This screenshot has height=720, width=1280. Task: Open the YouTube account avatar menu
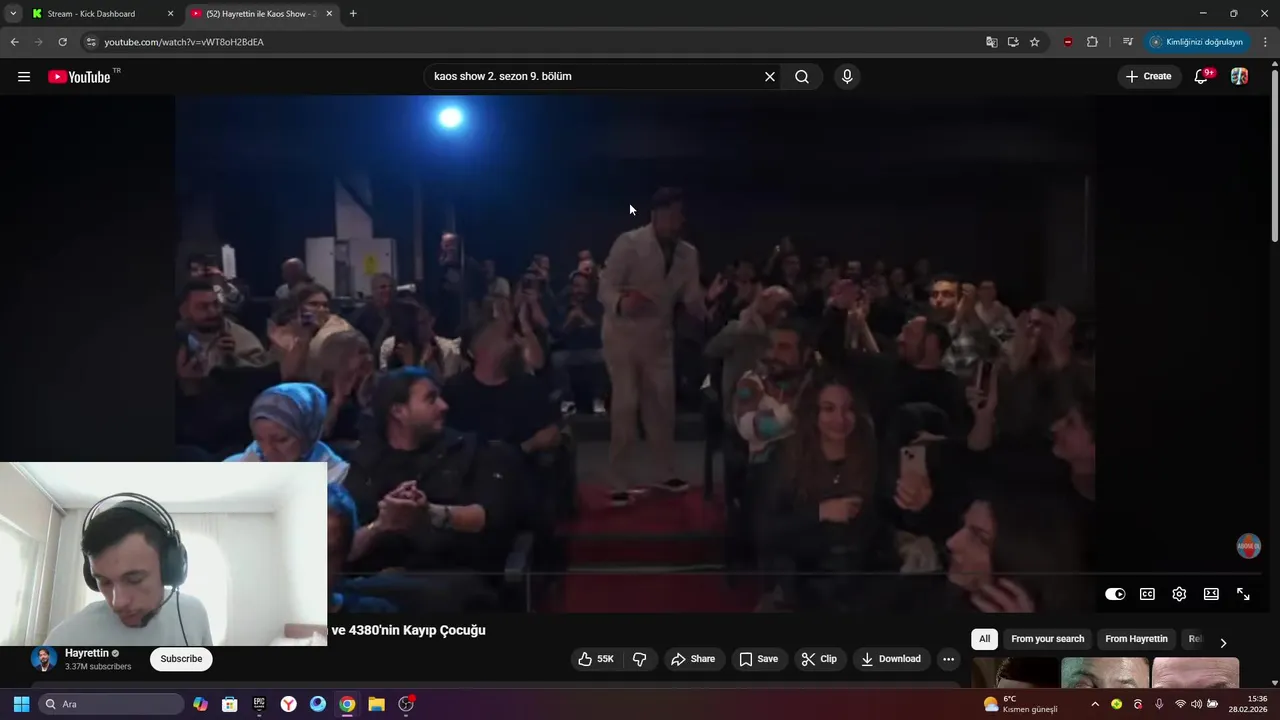click(x=1239, y=77)
